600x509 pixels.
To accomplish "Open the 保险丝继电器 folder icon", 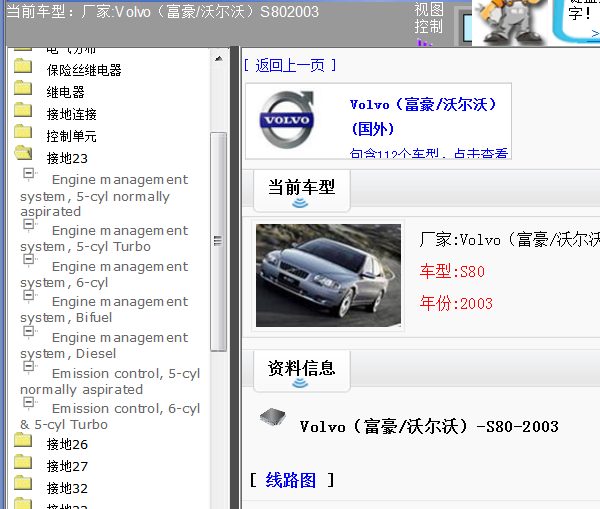I will [x=23, y=66].
